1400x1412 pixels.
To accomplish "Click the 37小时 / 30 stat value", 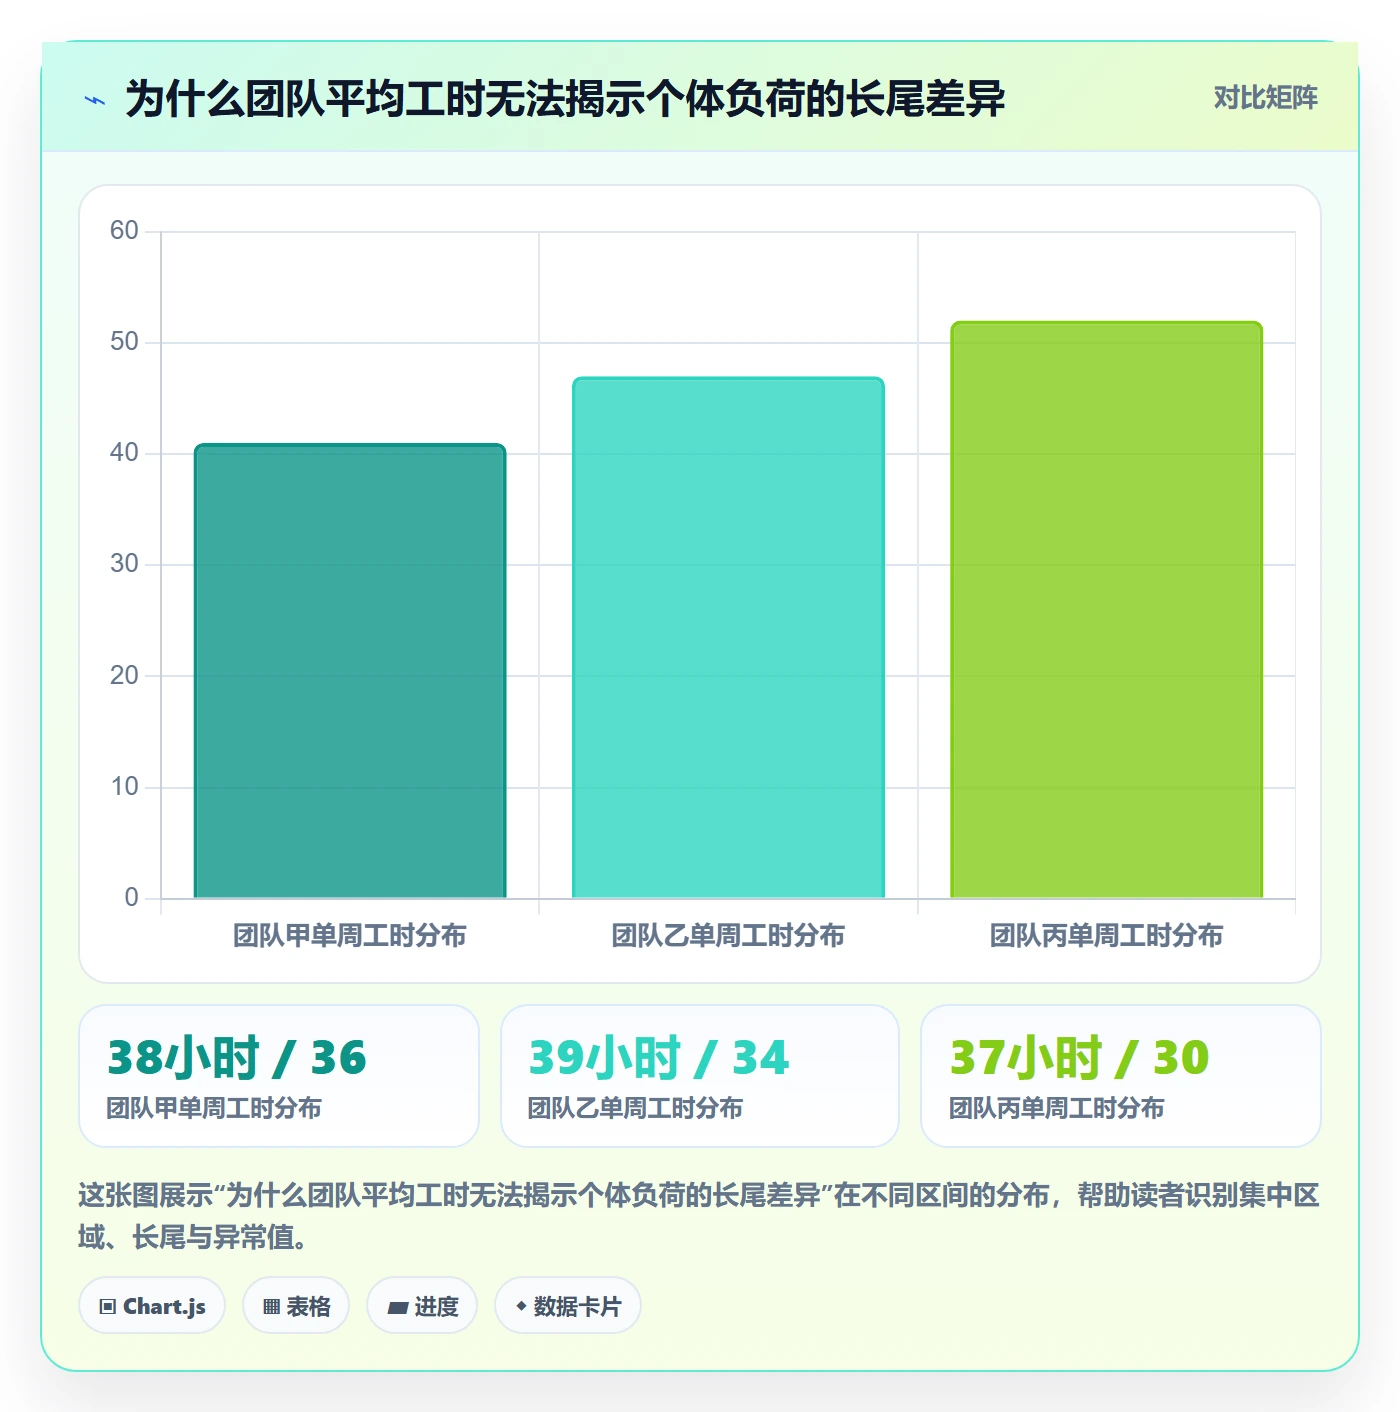I will tap(1079, 1057).
